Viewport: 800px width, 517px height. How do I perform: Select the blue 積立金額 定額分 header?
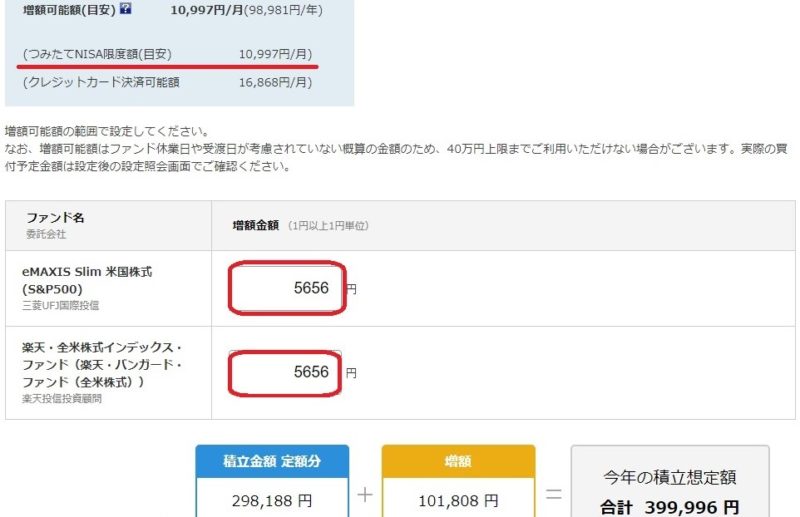[x=272, y=461]
